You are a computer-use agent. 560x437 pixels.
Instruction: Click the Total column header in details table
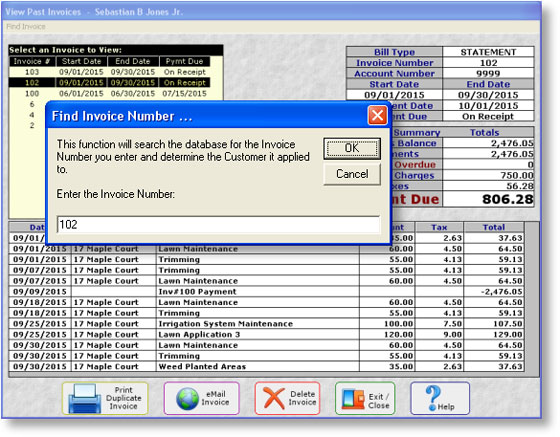coord(494,227)
